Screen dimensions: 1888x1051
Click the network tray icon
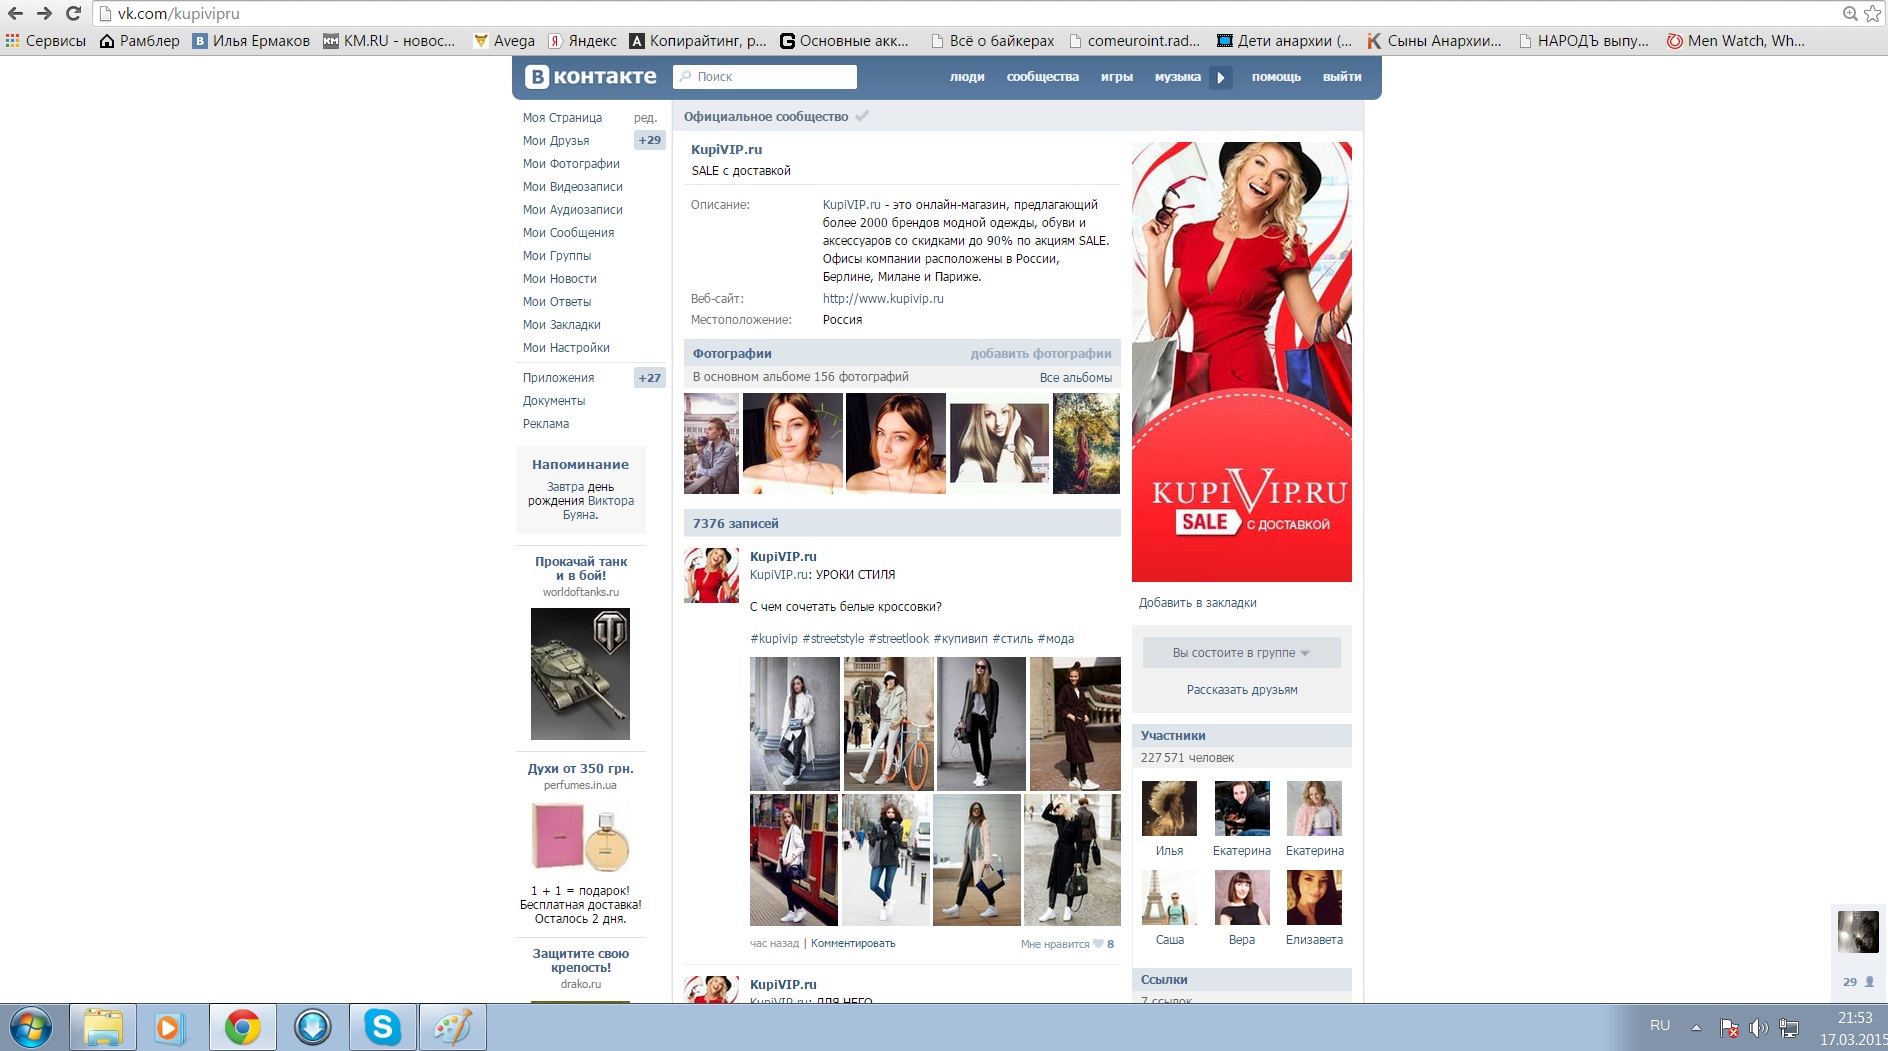coord(1790,1027)
